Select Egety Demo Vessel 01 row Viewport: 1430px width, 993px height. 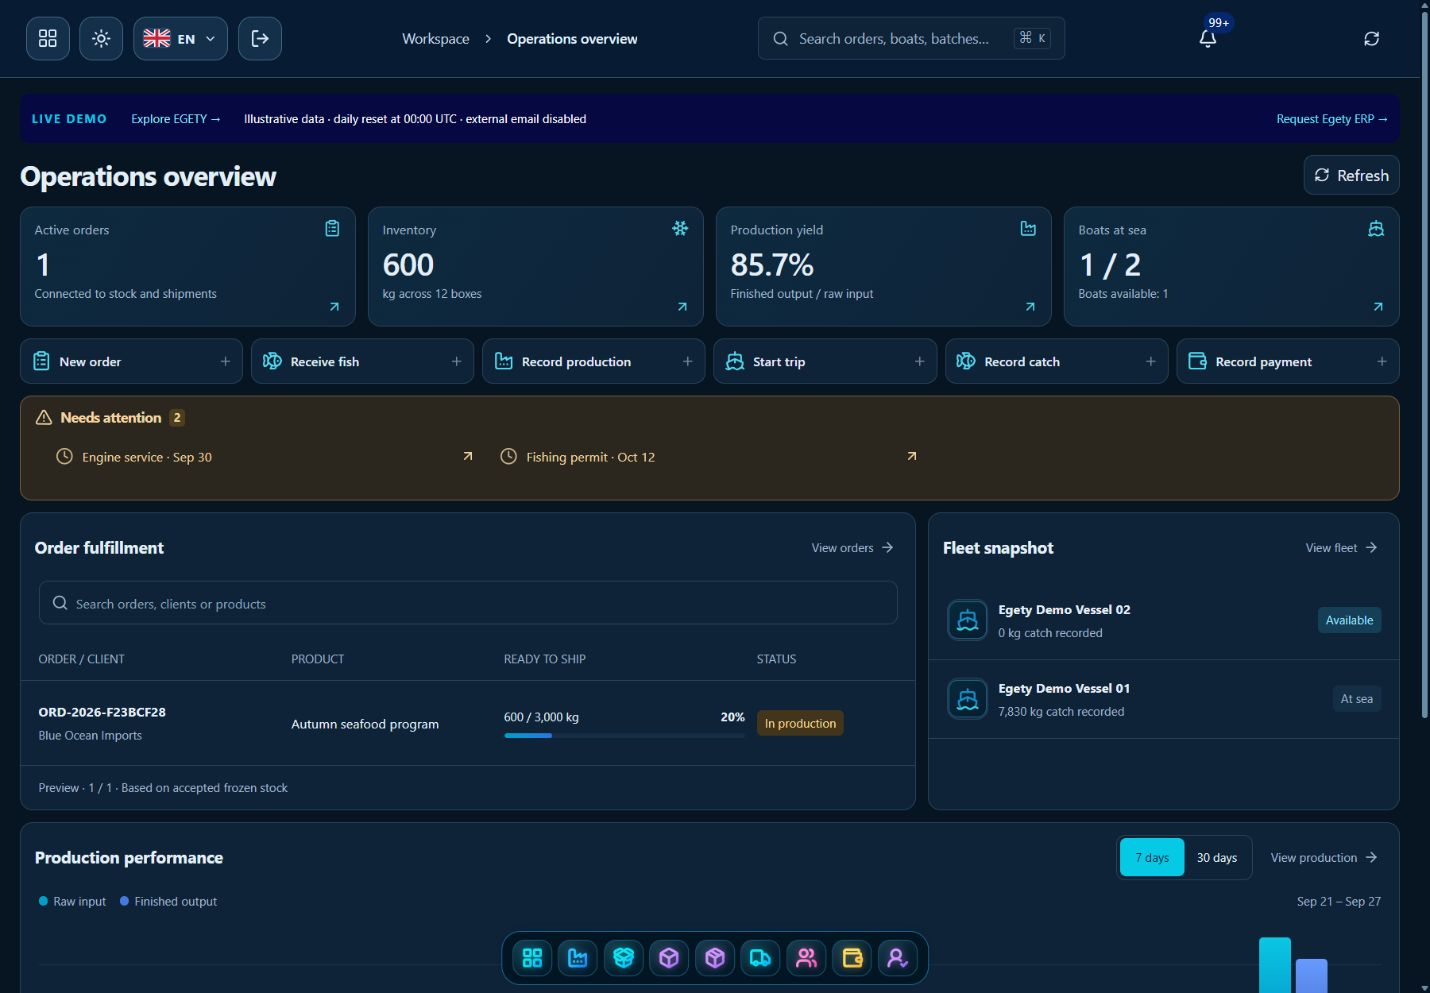[x=1163, y=699]
